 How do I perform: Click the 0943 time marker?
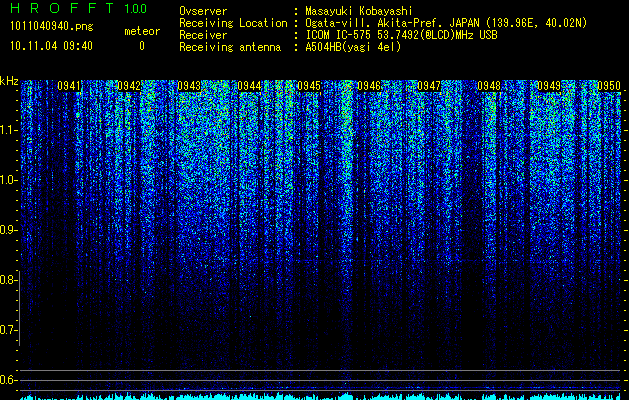[x=189, y=86]
